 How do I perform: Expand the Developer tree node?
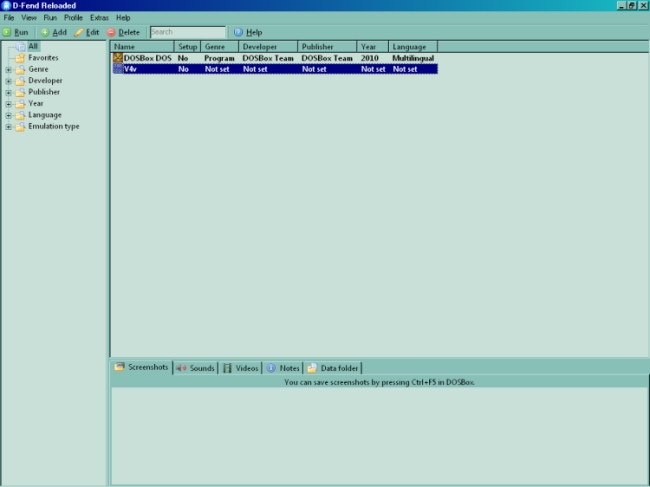point(8,81)
